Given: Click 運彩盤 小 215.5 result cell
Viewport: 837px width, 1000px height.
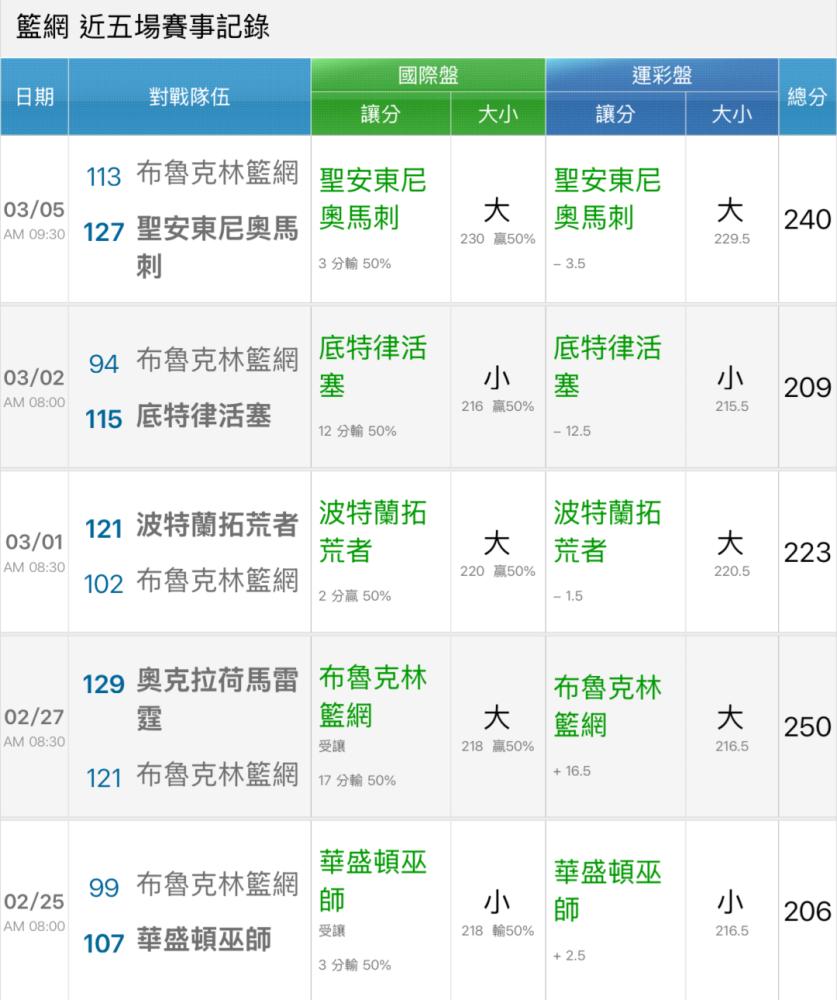Looking at the screenshot, I should pyautogui.click(x=731, y=389).
